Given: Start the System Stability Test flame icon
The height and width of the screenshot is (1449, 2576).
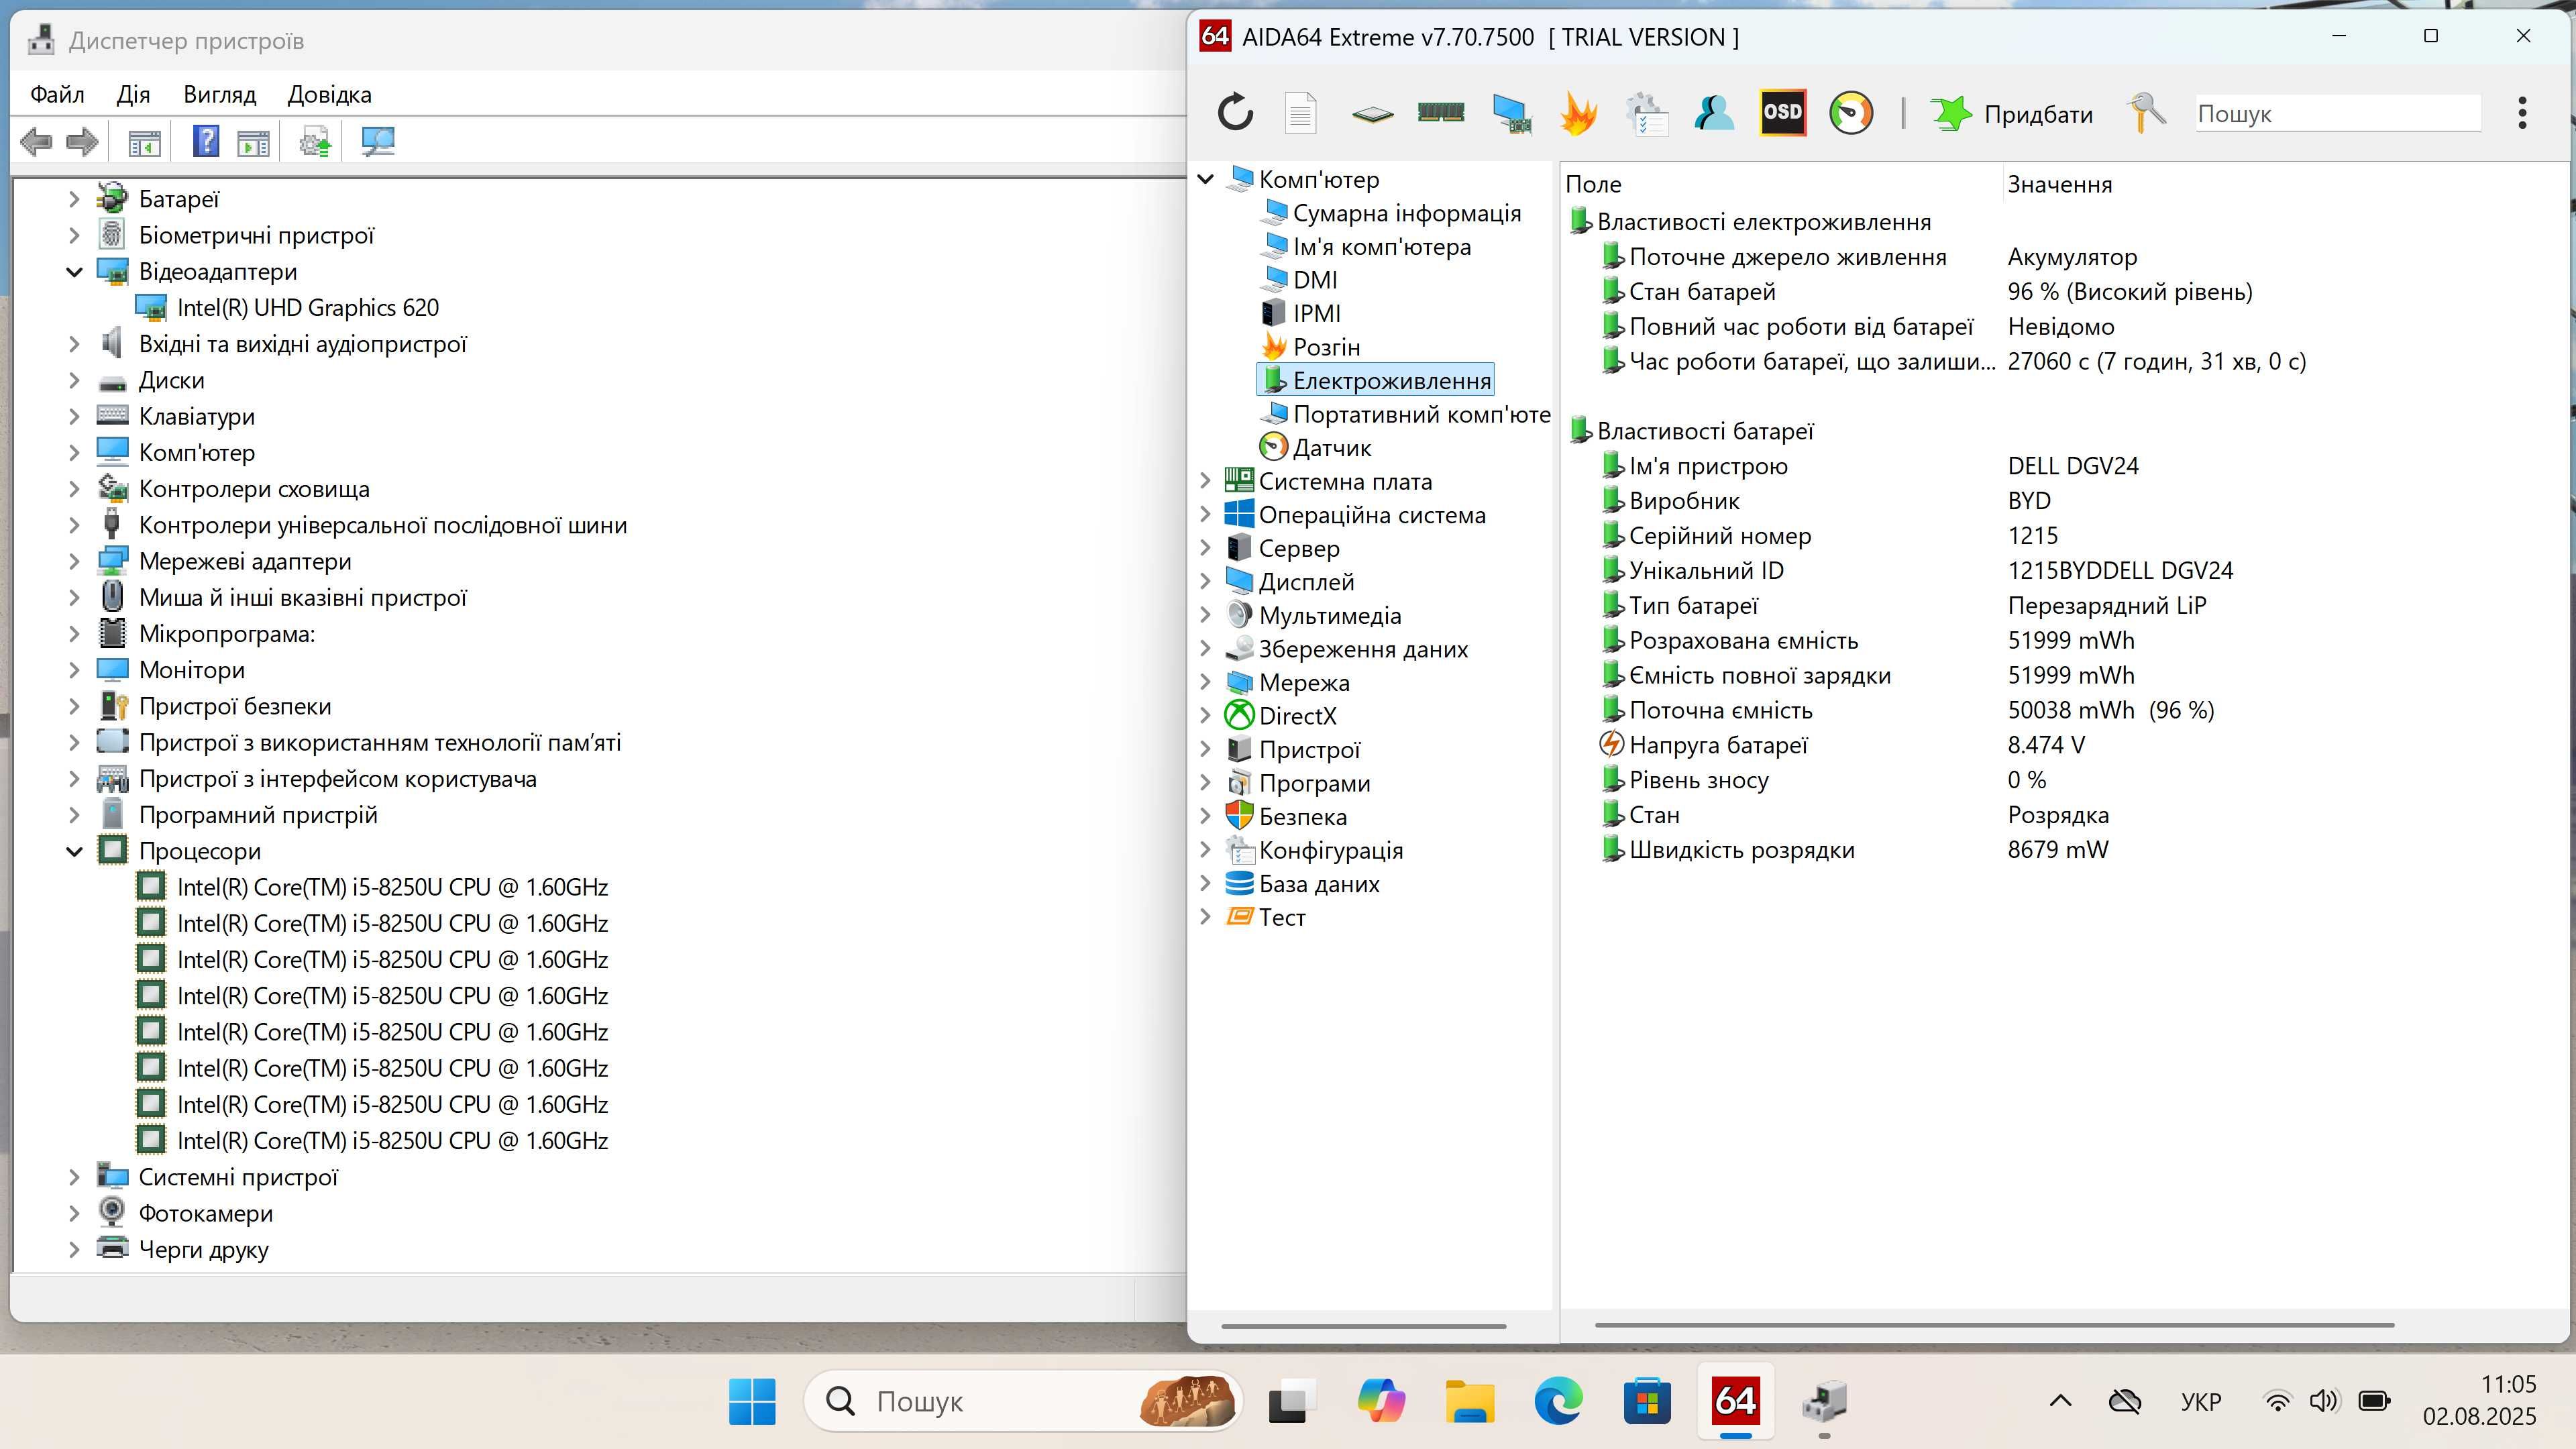Looking at the screenshot, I should [x=1578, y=113].
